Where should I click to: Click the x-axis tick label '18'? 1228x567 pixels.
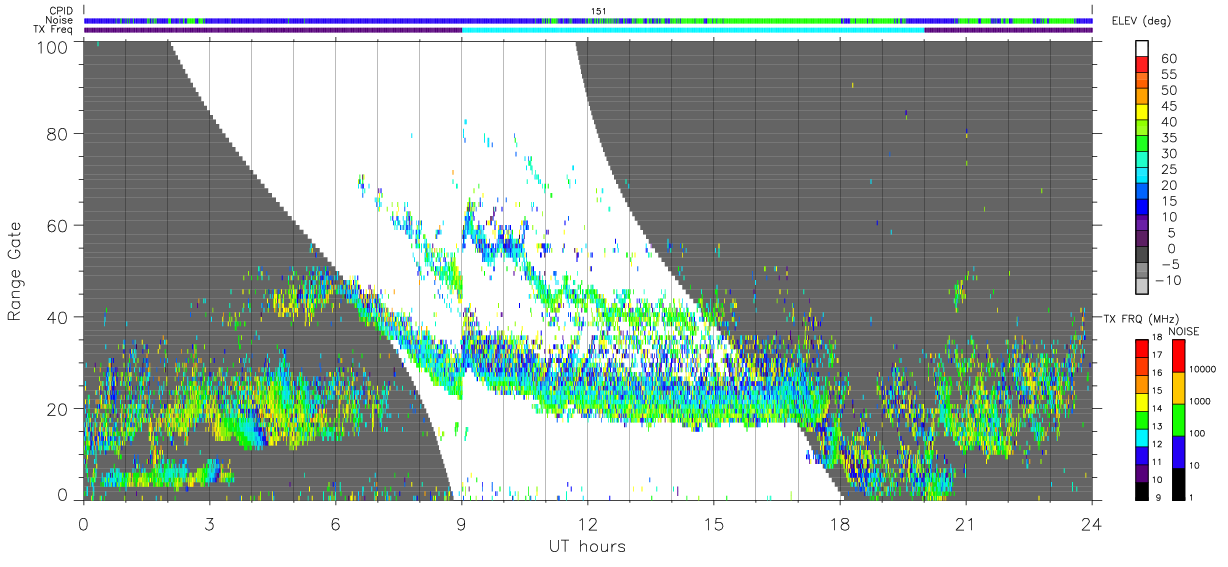pyautogui.click(x=839, y=523)
